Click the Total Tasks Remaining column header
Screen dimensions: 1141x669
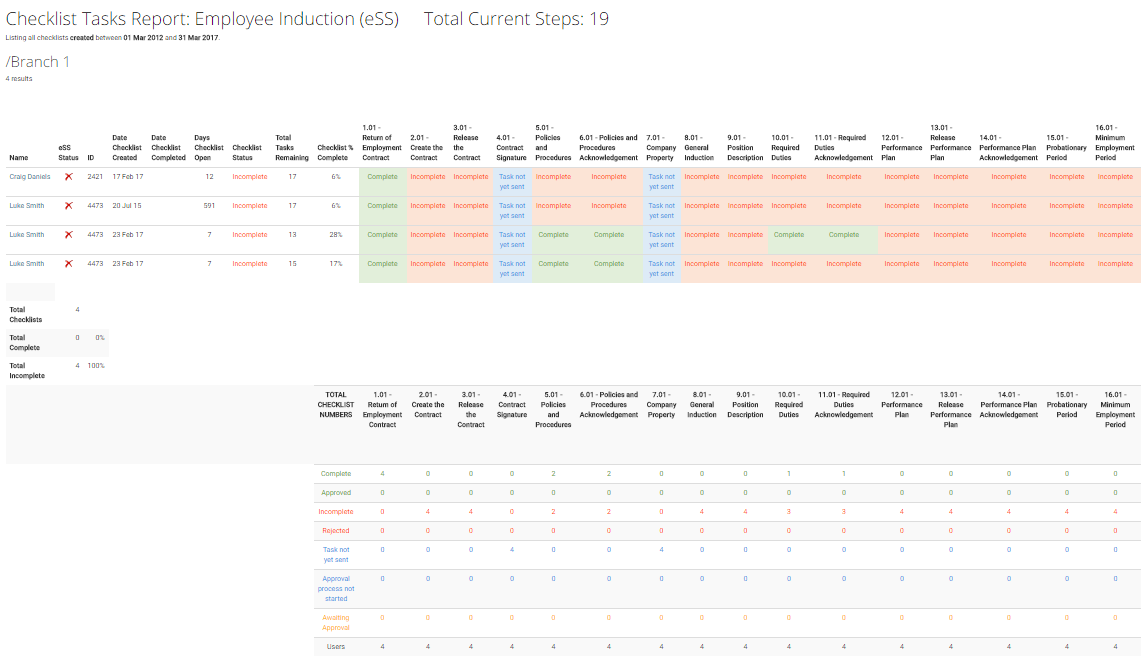(292, 148)
